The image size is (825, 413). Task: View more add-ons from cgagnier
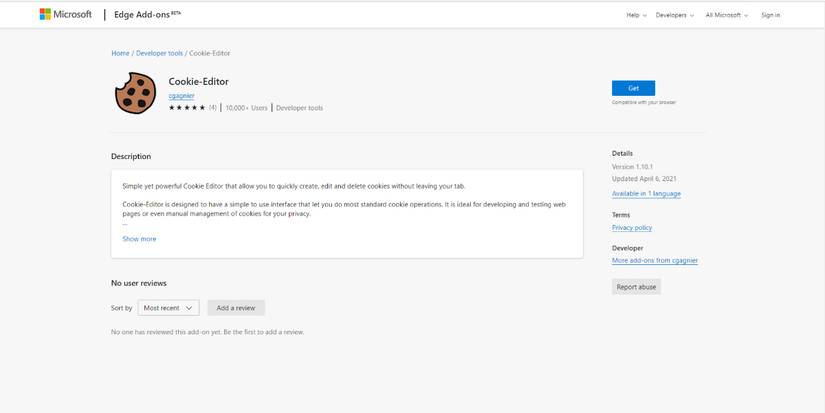point(654,260)
